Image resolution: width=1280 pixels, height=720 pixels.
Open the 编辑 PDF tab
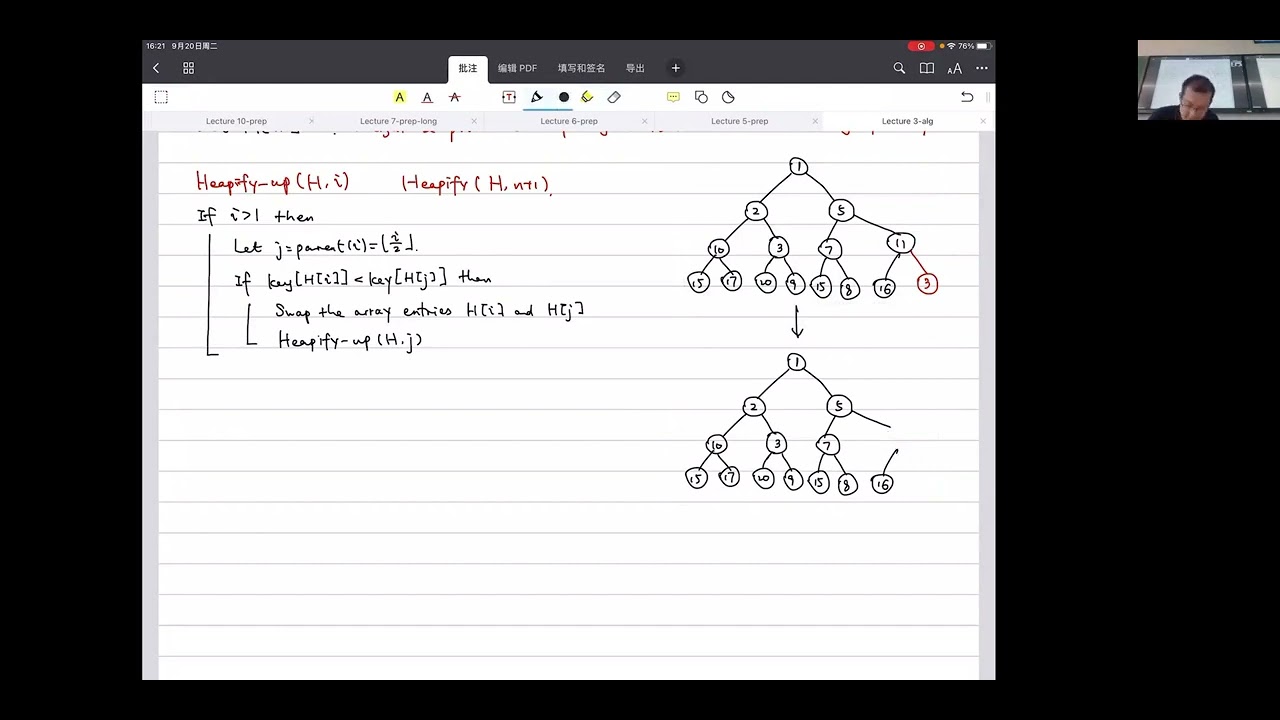[517, 68]
